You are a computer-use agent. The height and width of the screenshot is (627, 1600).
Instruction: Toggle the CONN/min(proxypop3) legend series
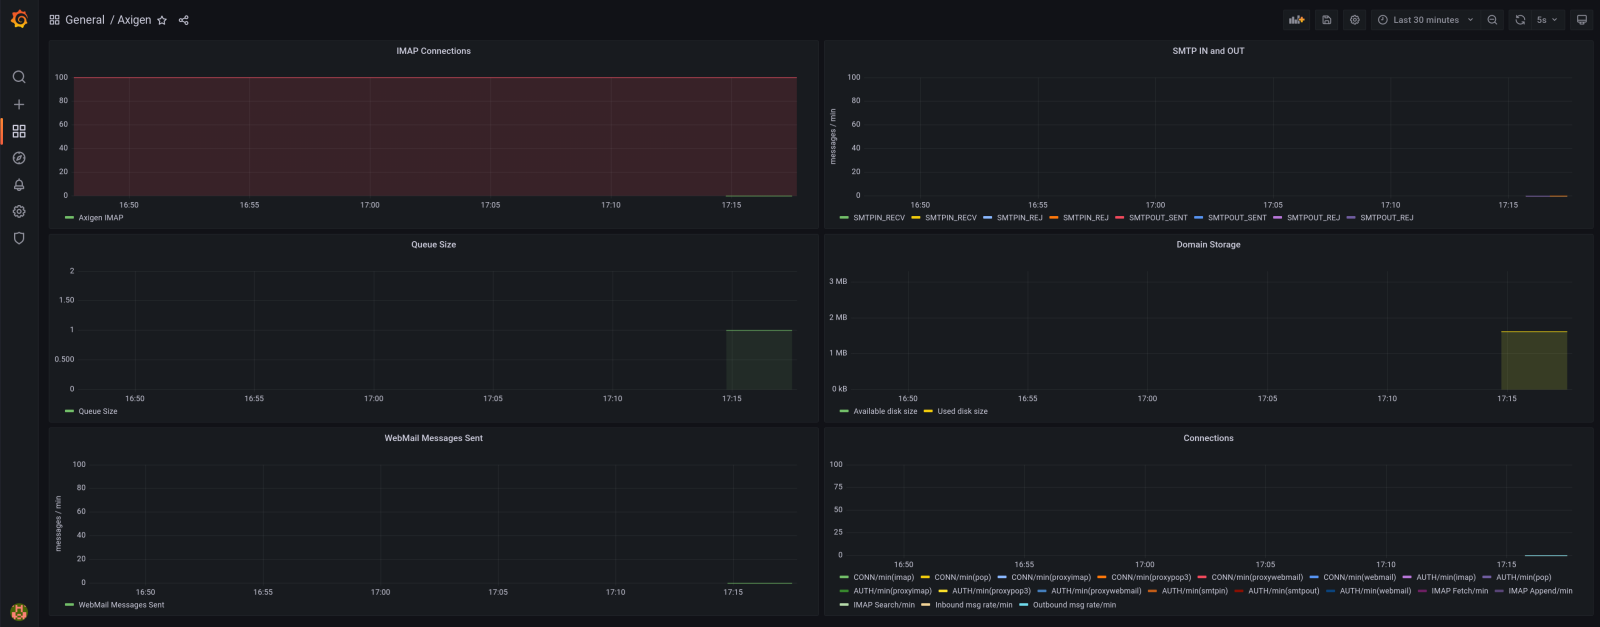coord(1151,577)
